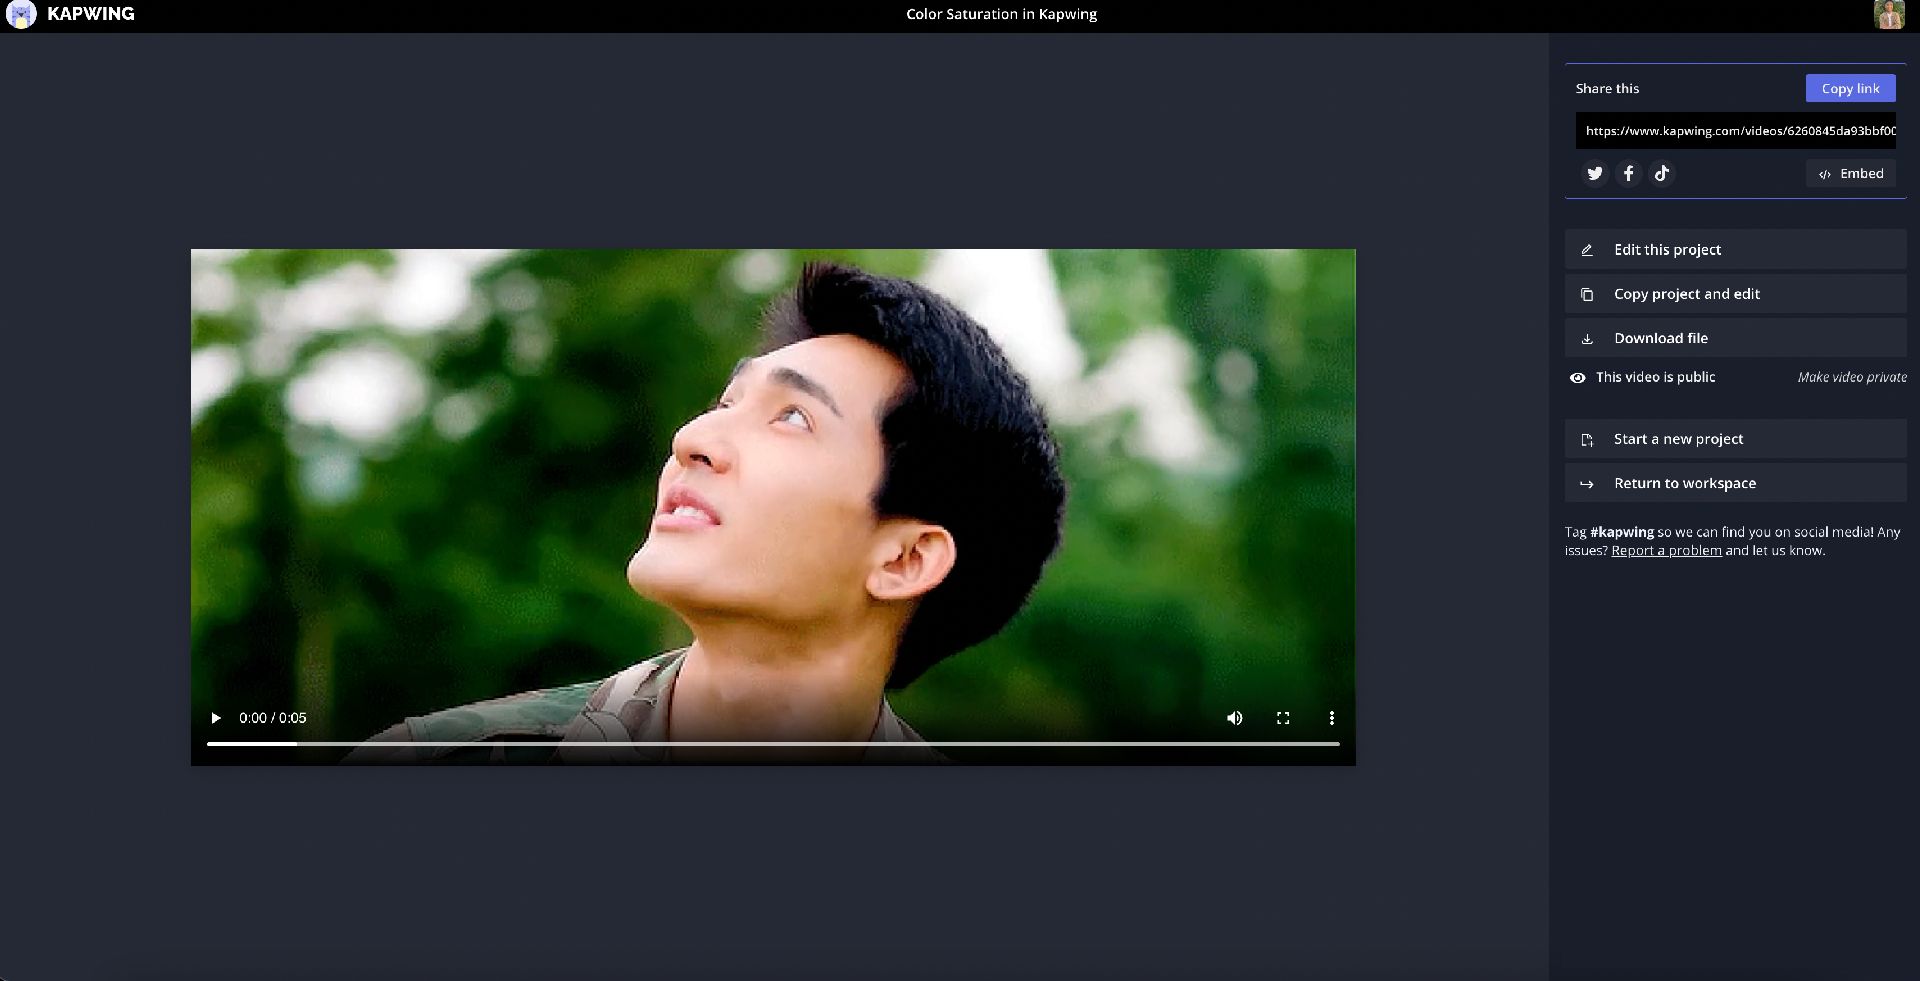Mute the video volume
This screenshot has height=981, width=1920.
tap(1235, 718)
